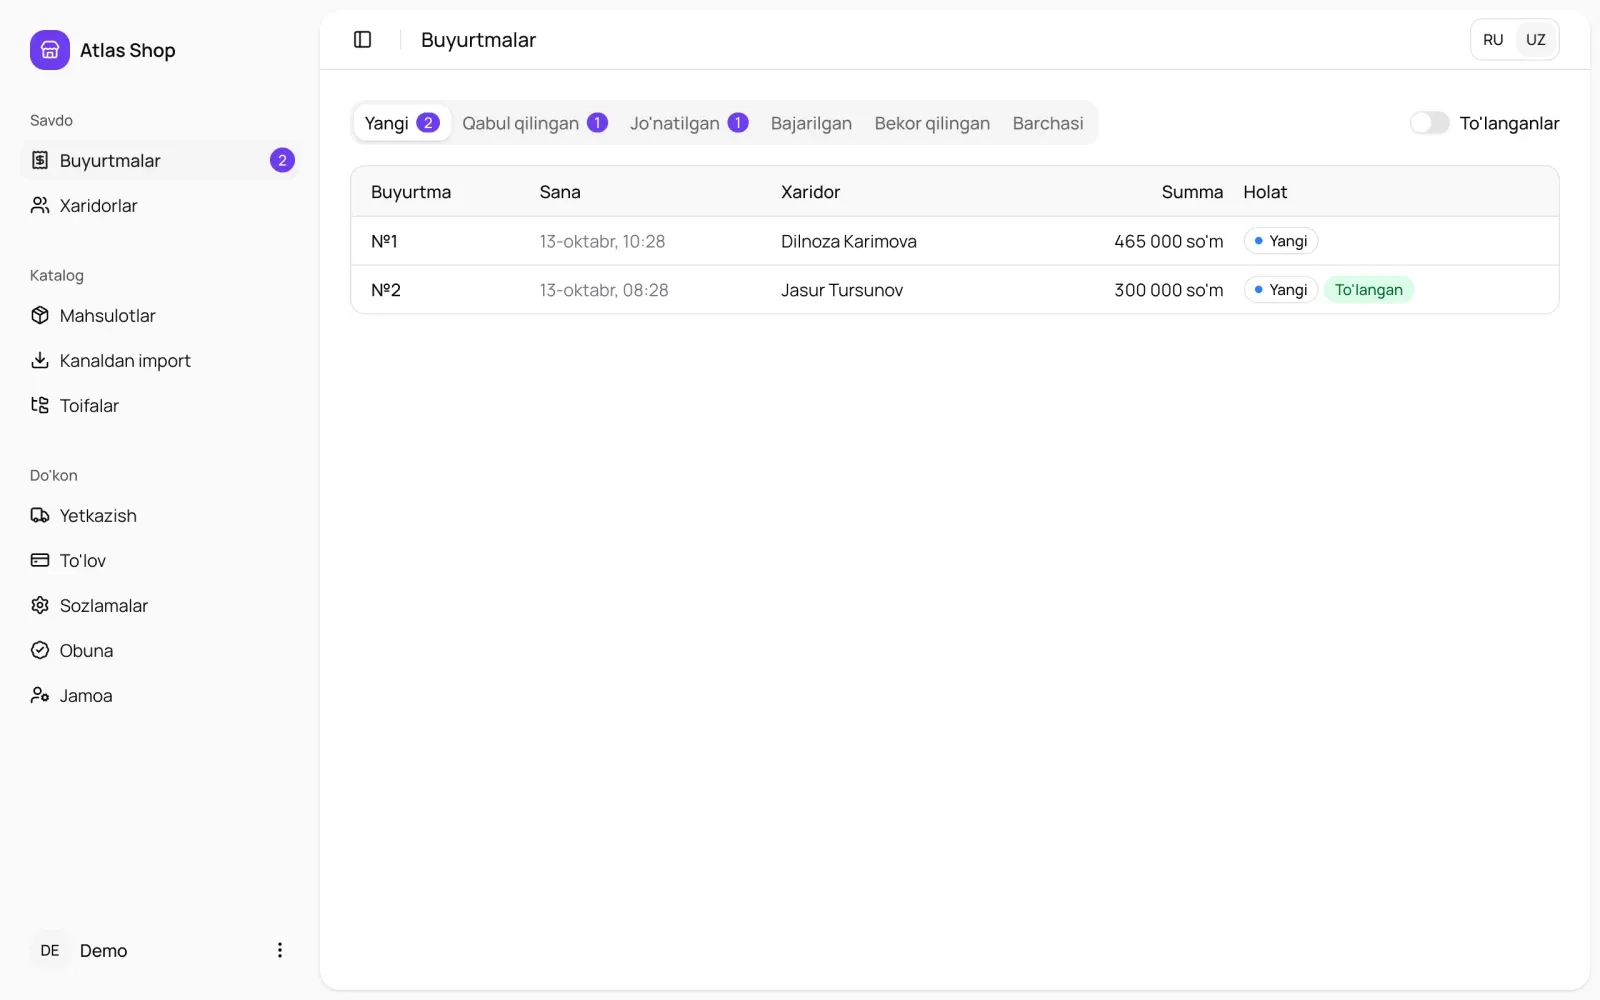Open the Bajarilgan tab
Screen dimensions: 1600x1000
pos(811,123)
